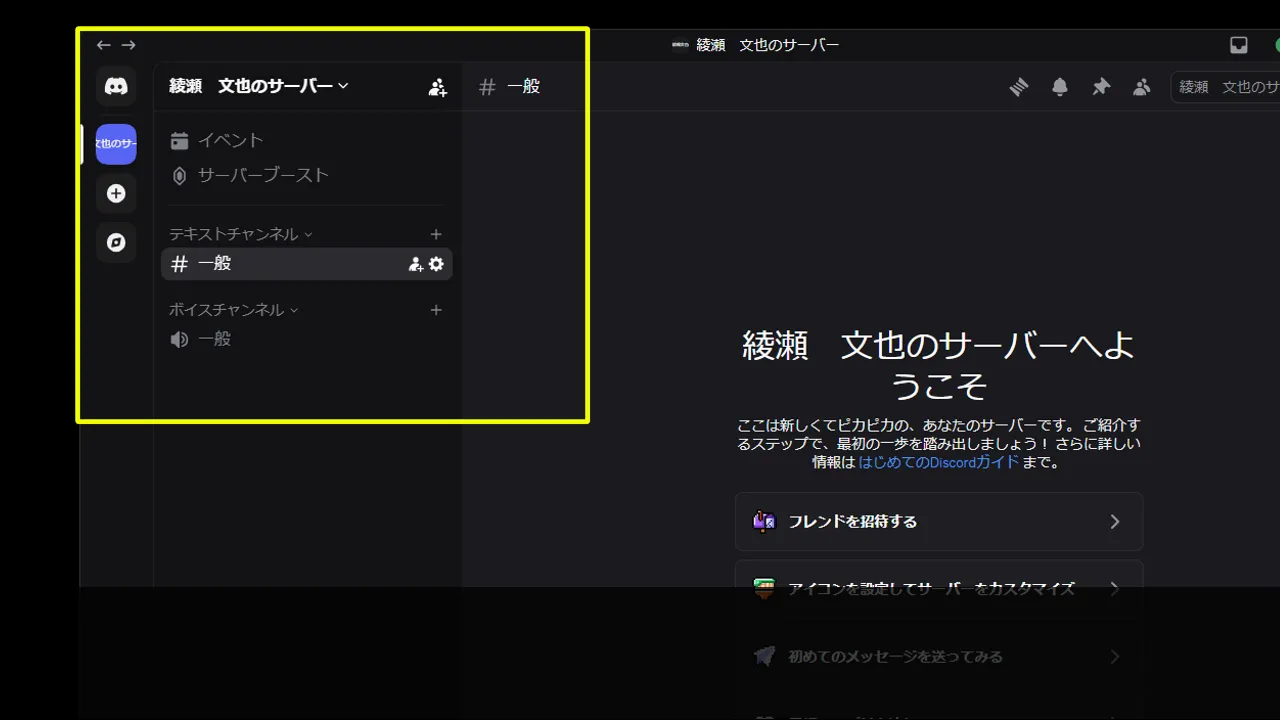This screenshot has width=1280, height=720.
Task: Click the invite people icon beside server name
Action: tap(437, 86)
